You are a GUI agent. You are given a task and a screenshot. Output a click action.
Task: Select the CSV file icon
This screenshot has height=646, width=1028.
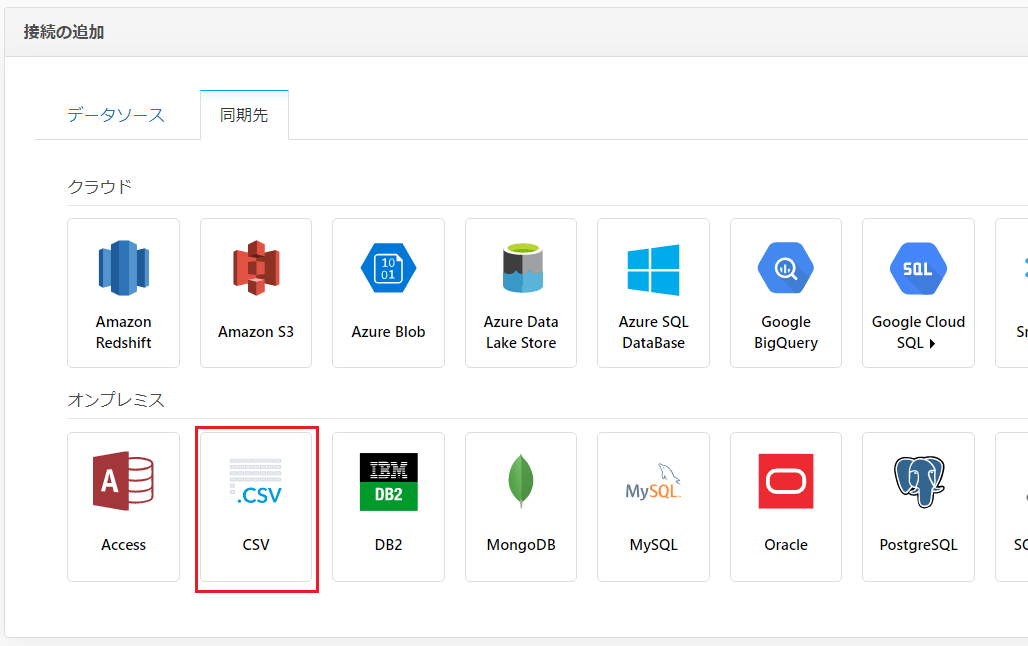256,482
